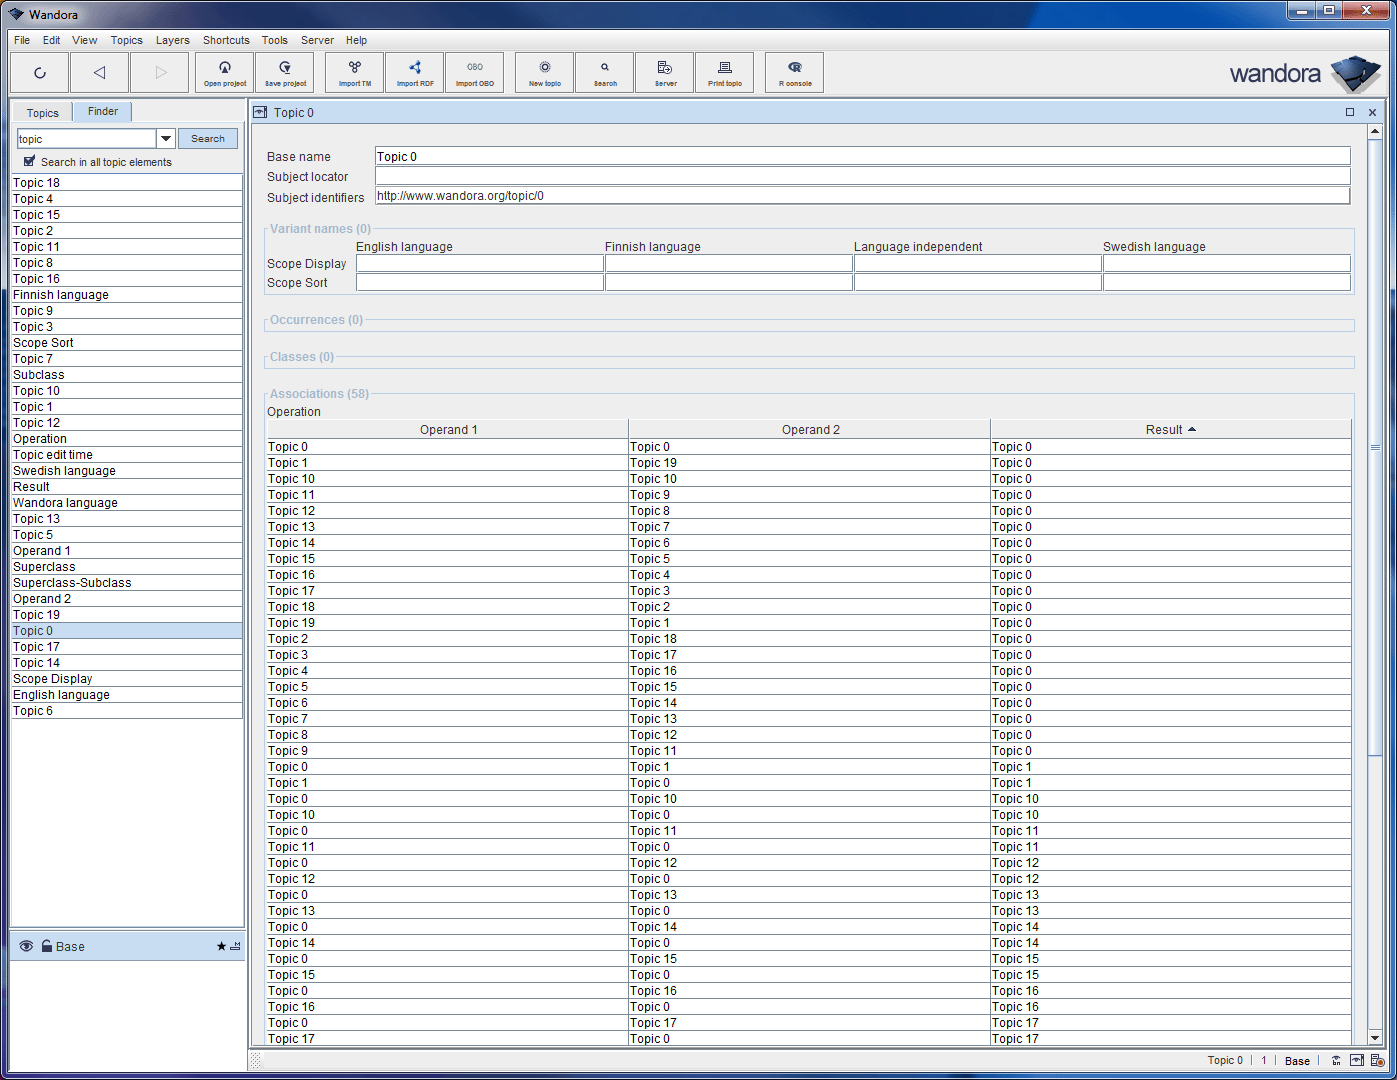Click the Save project icon
This screenshot has height=1080, width=1397.
[x=284, y=71]
